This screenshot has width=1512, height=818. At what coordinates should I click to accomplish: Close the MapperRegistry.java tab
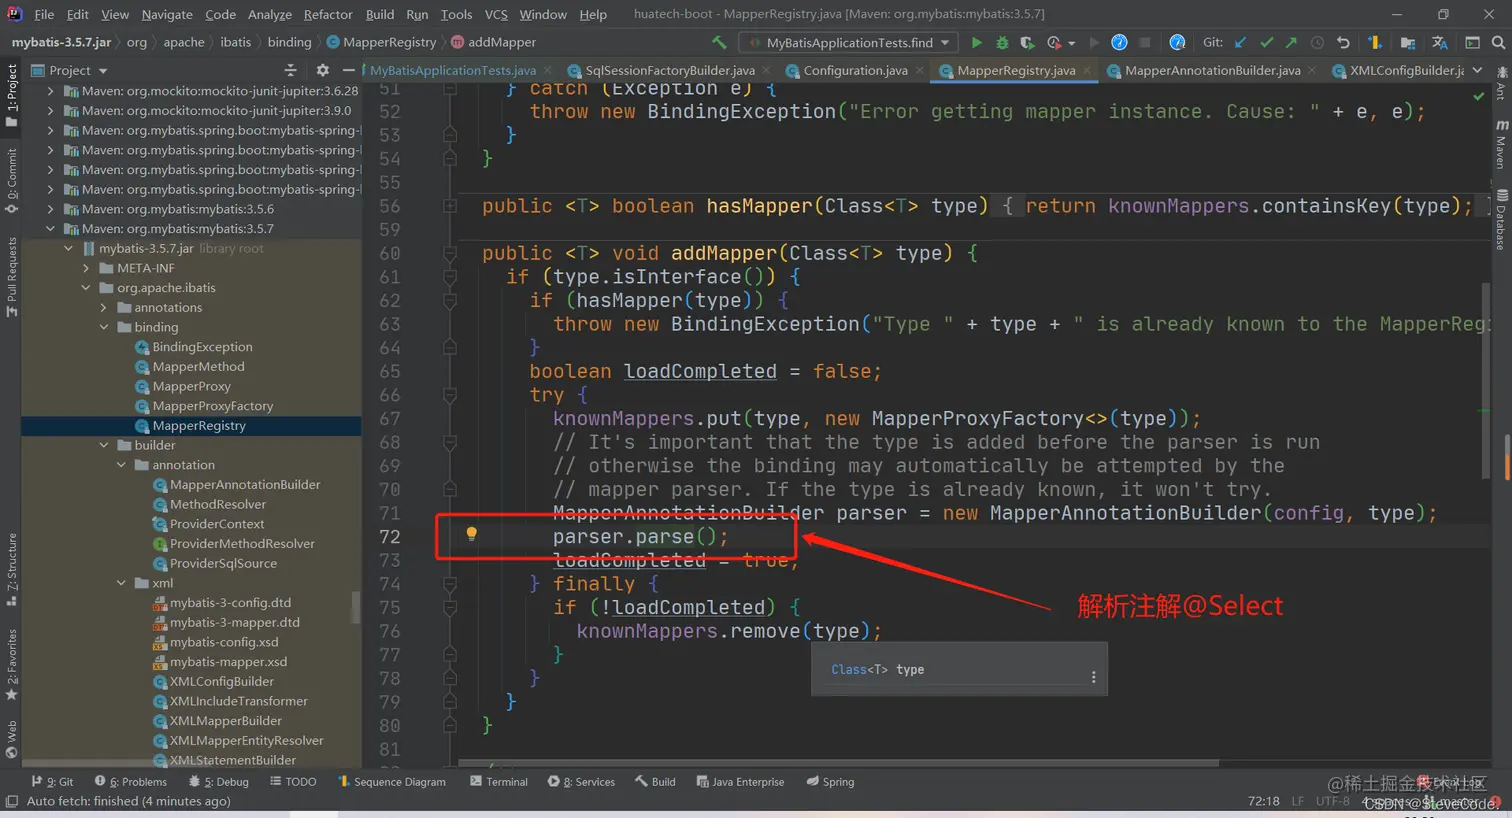[1087, 70]
